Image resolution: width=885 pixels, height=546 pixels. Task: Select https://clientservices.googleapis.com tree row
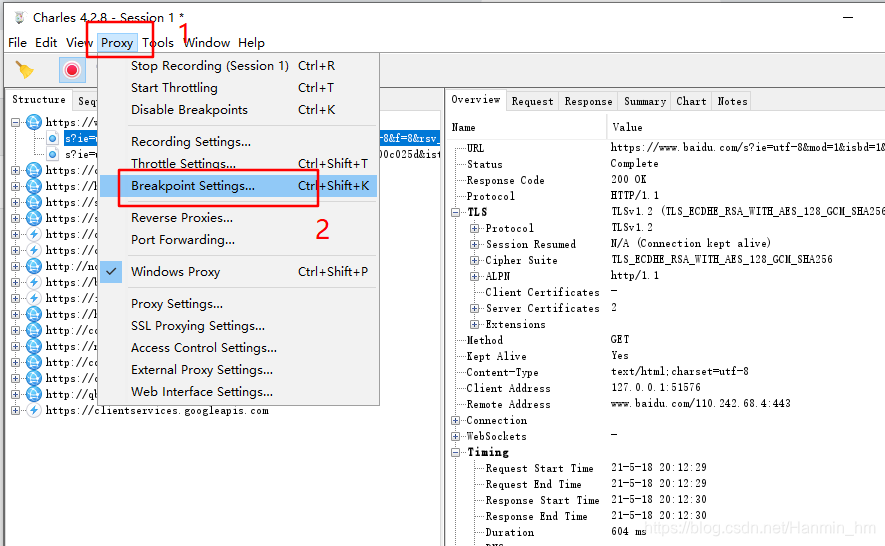157,410
